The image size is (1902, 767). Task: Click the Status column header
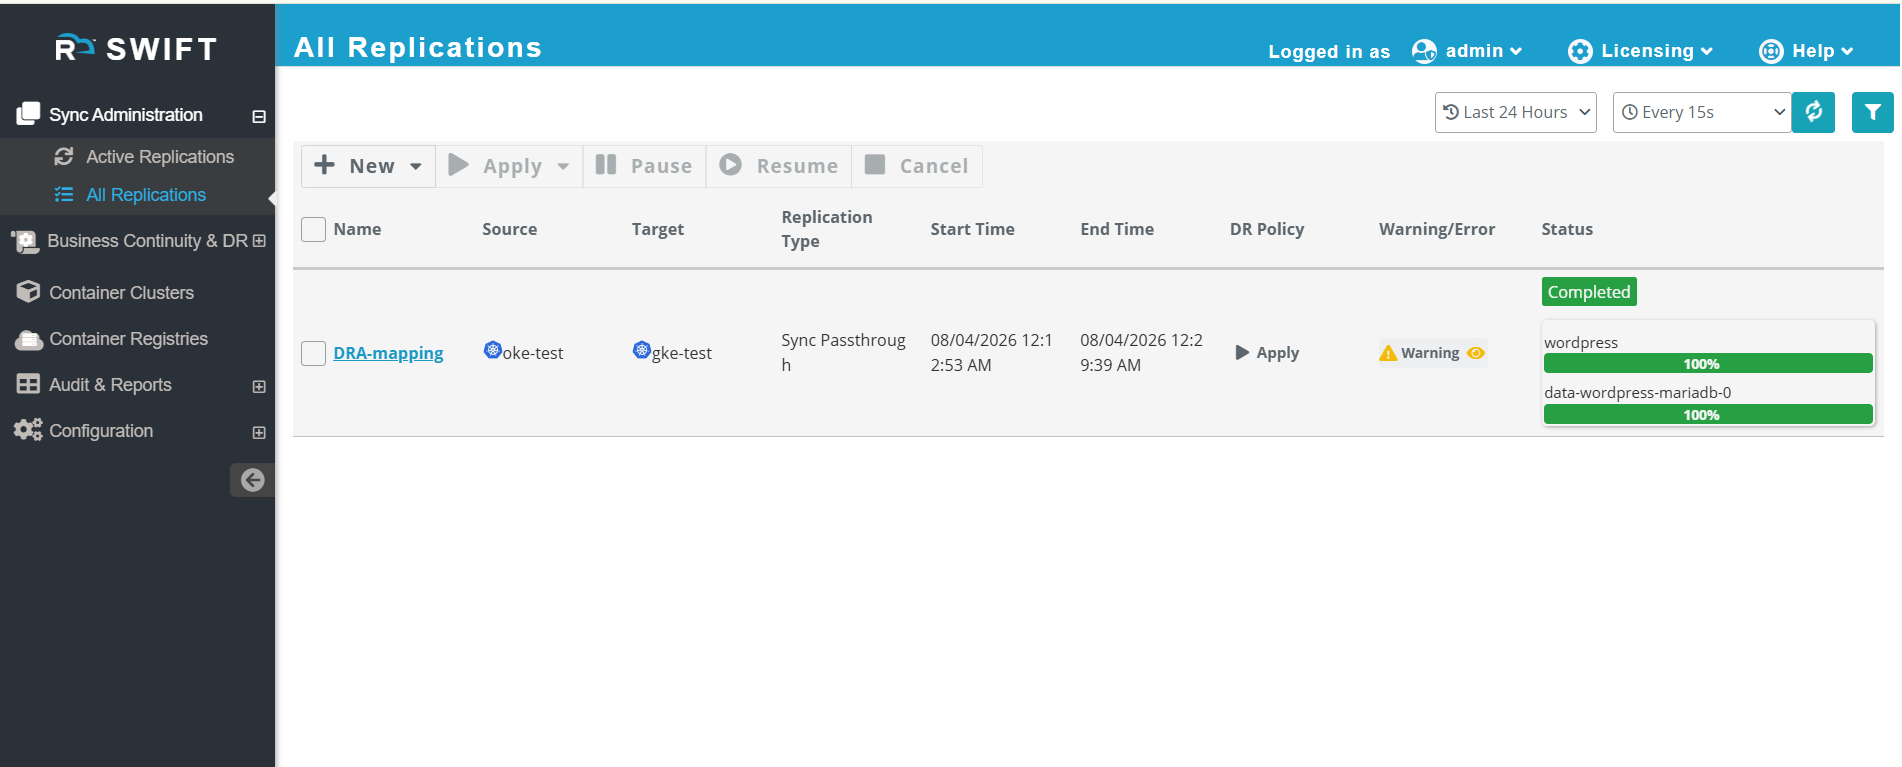[1567, 229]
